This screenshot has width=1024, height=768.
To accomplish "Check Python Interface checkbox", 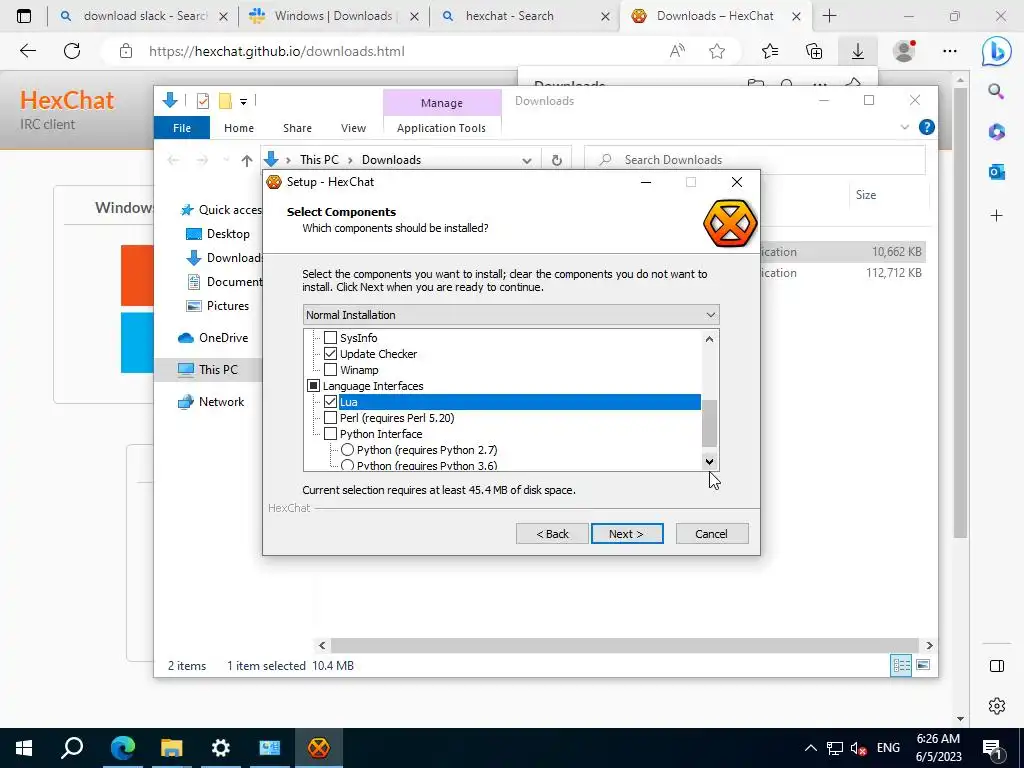I will [x=330, y=434].
